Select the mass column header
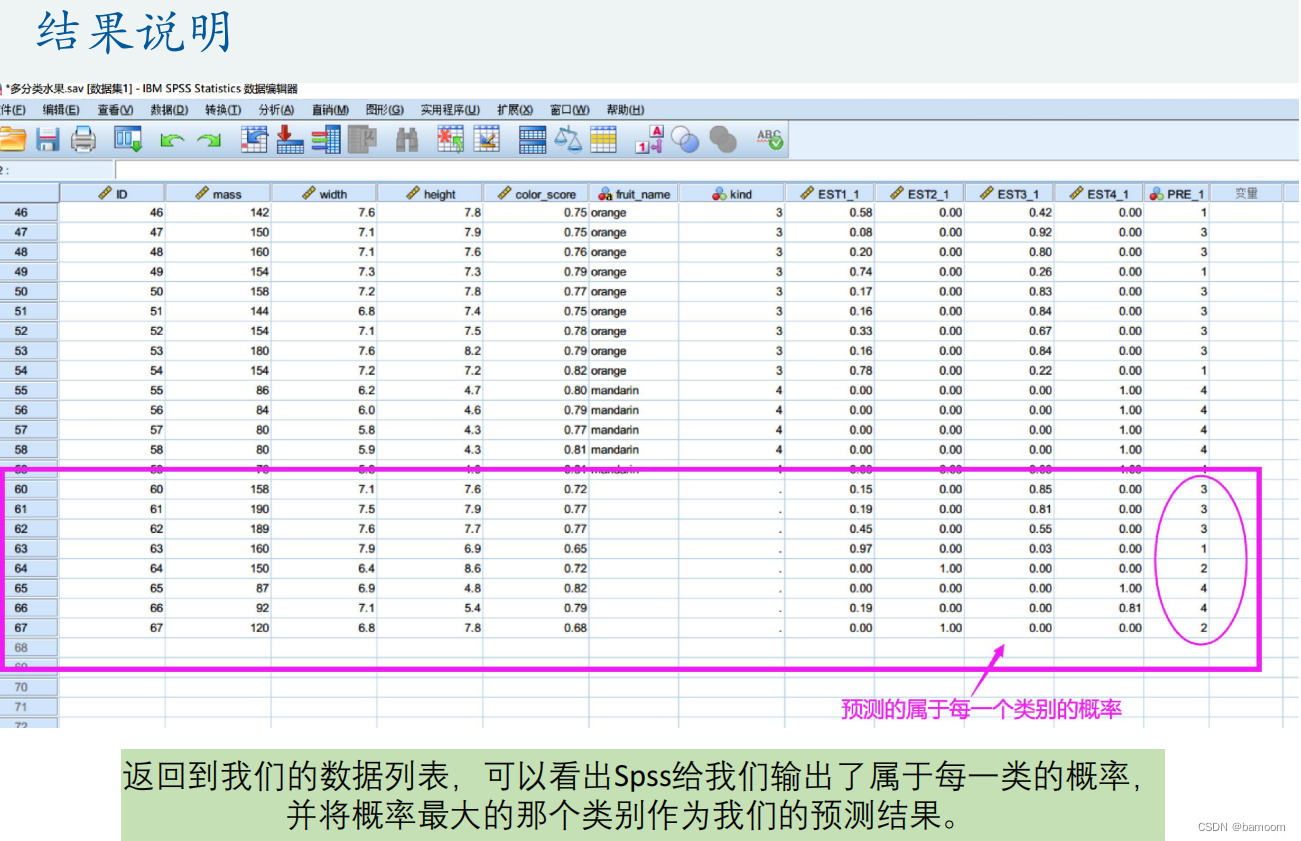This screenshot has height=841, width=1301. pos(218,194)
